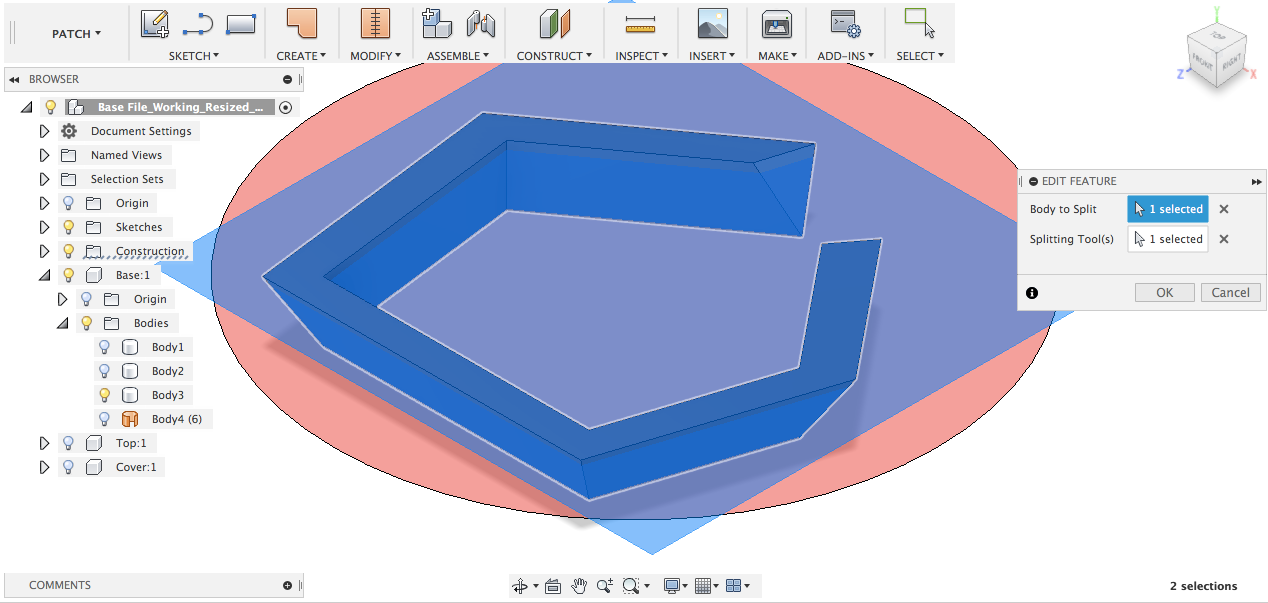
Task: Open Display Settings monitor icon
Action: point(672,586)
